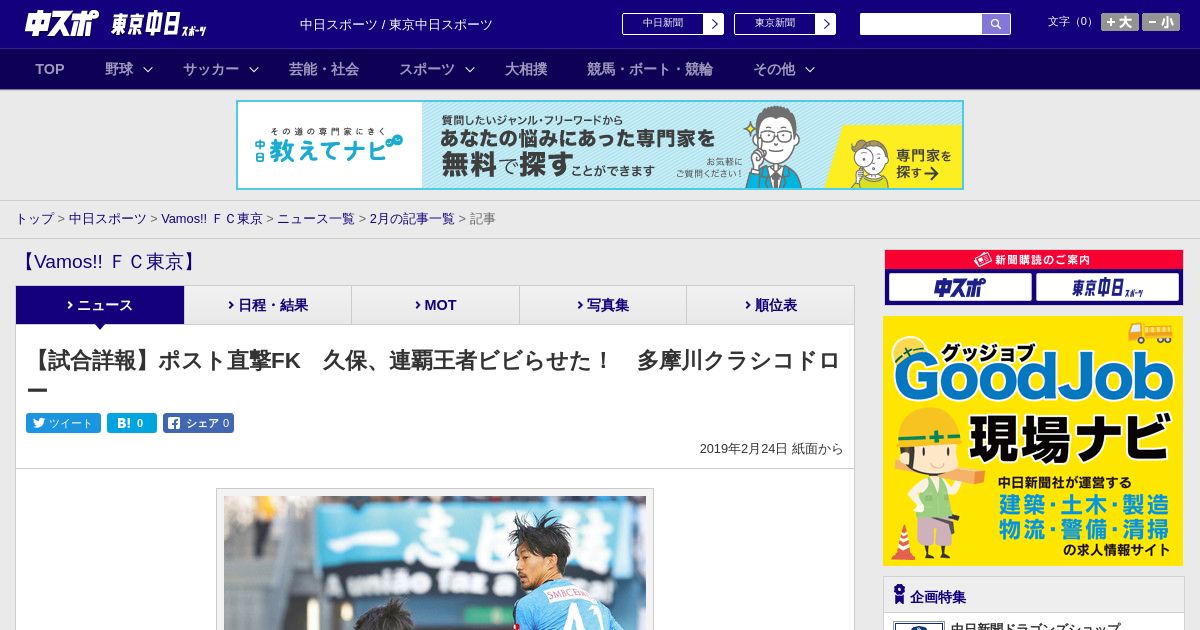Click the 中日新聞ドラゴンズショップ sidebar item

(x=1035, y=626)
